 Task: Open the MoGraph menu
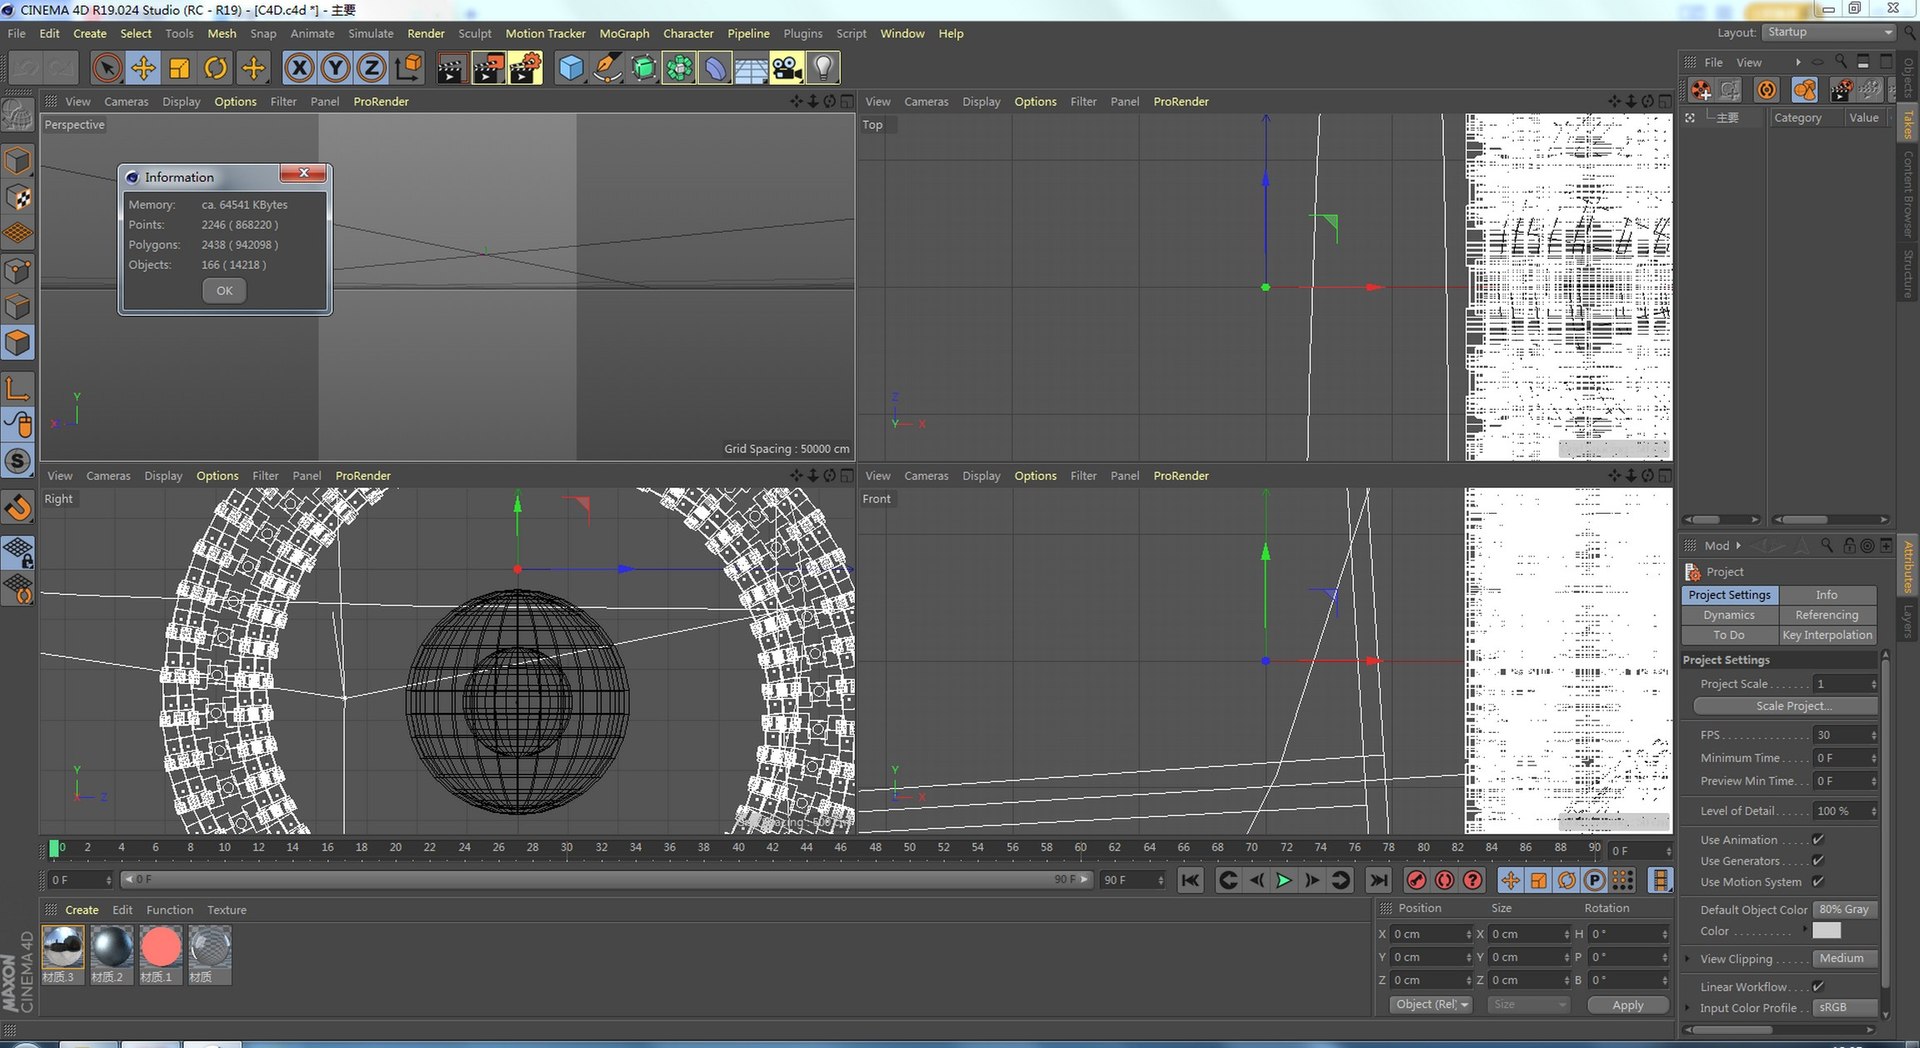(624, 33)
